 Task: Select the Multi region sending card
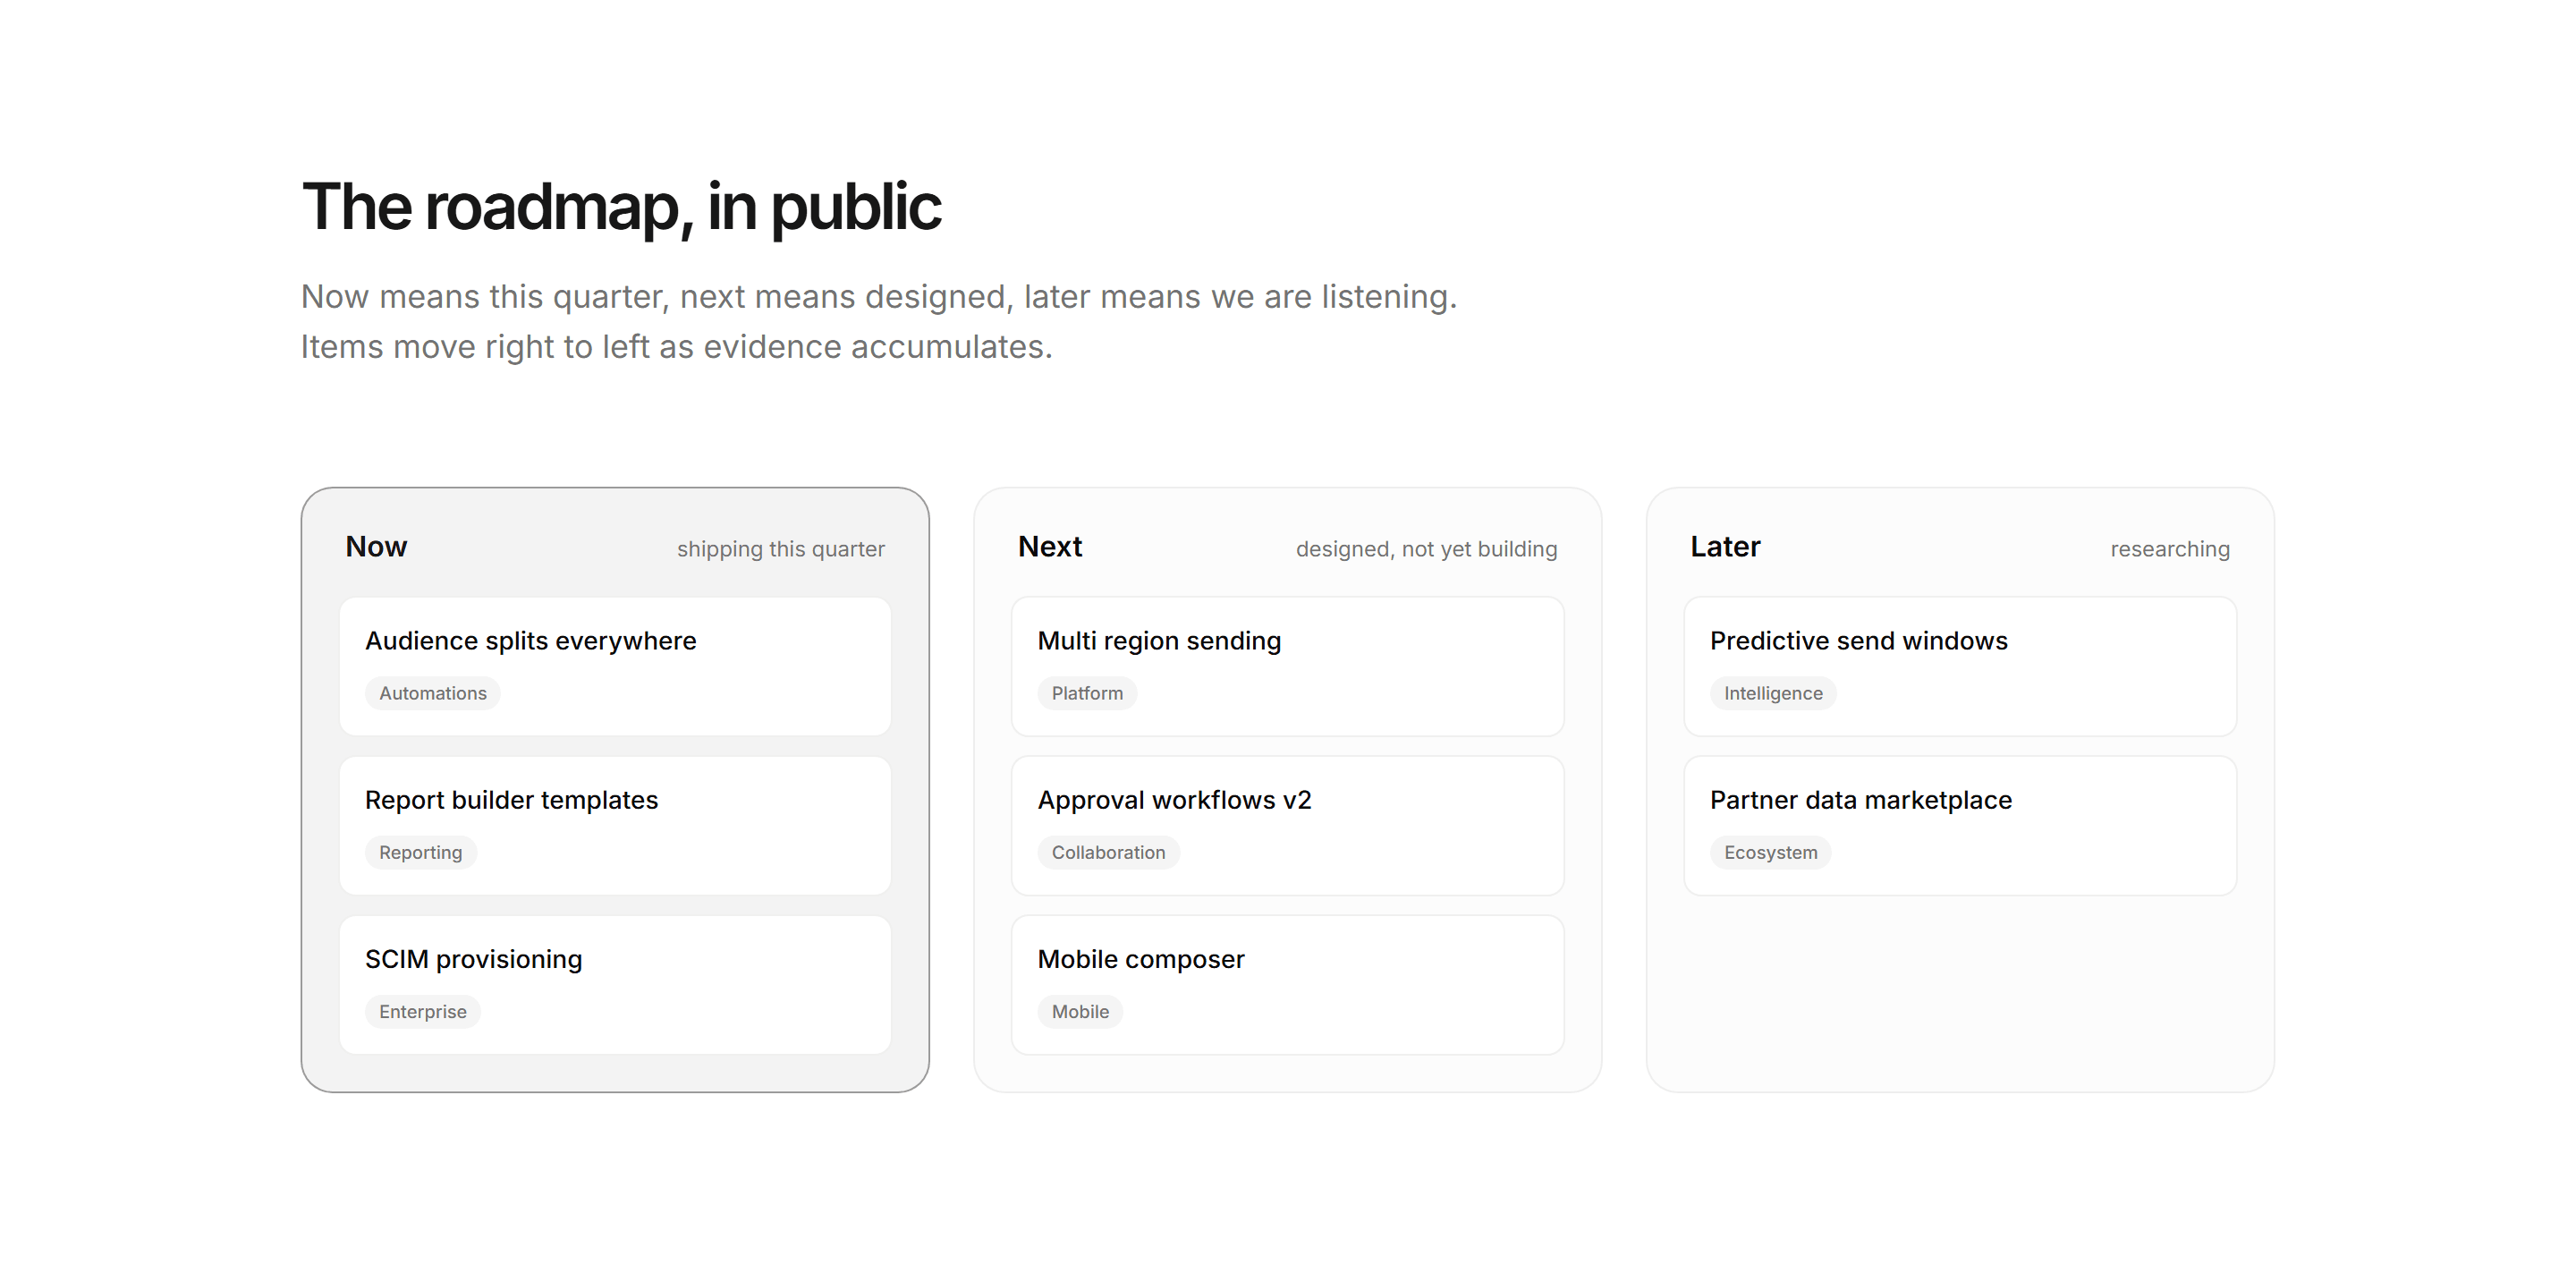coord(1287,666)
